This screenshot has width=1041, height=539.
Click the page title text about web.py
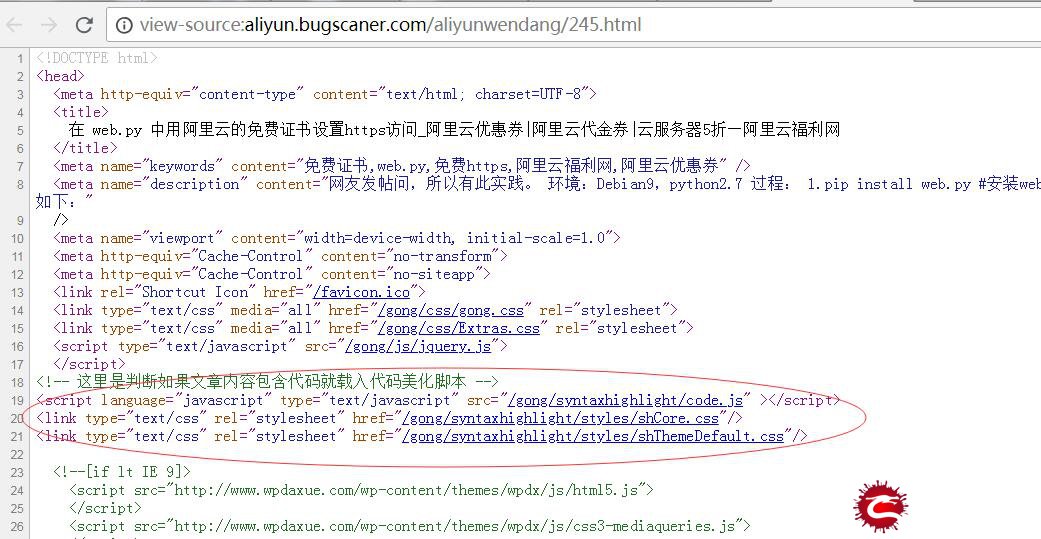pos(454,130)
